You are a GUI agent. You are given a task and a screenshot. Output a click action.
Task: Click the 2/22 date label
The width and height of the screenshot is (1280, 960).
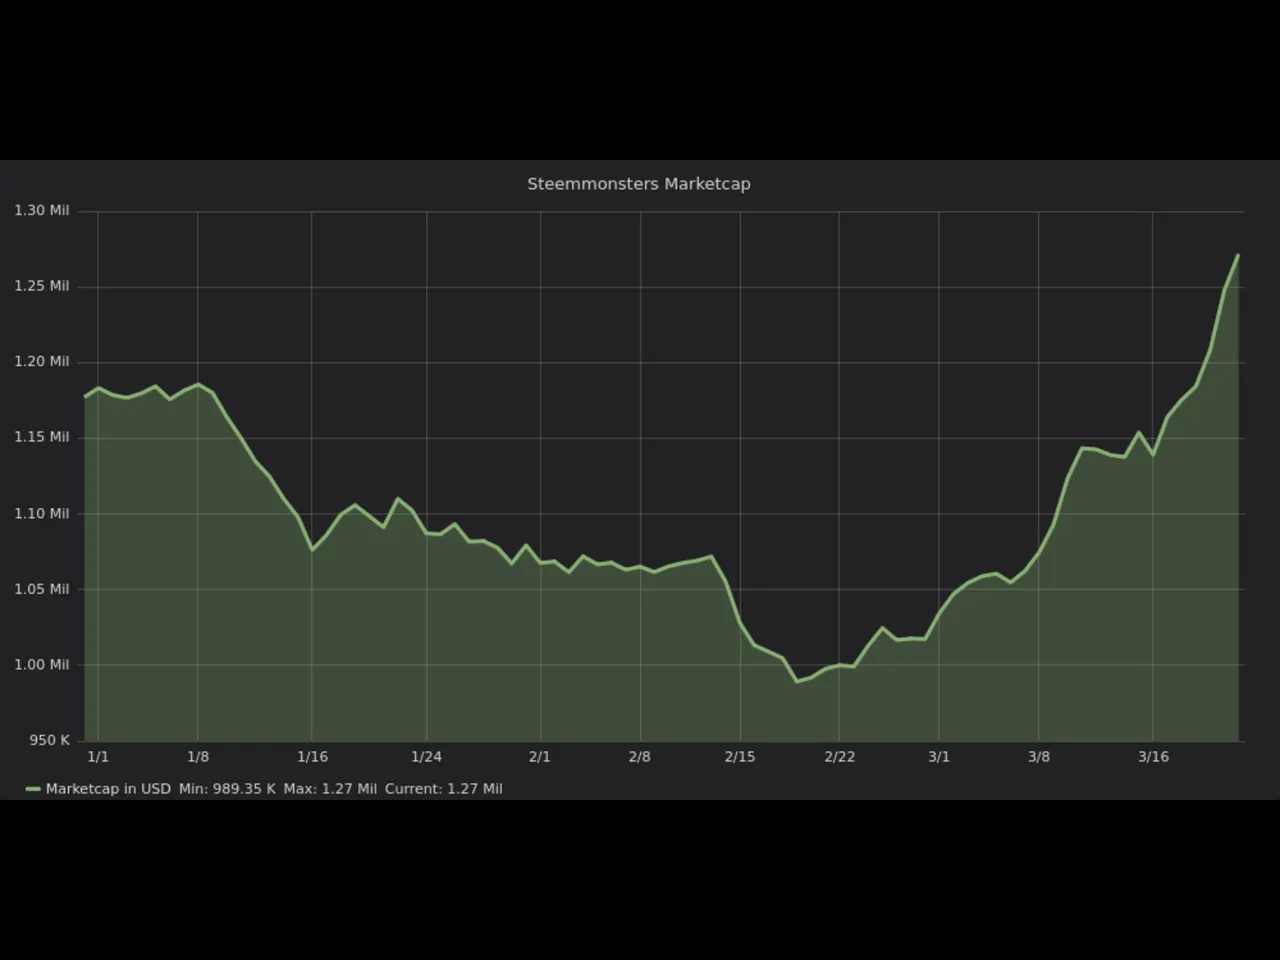point(840,757)
